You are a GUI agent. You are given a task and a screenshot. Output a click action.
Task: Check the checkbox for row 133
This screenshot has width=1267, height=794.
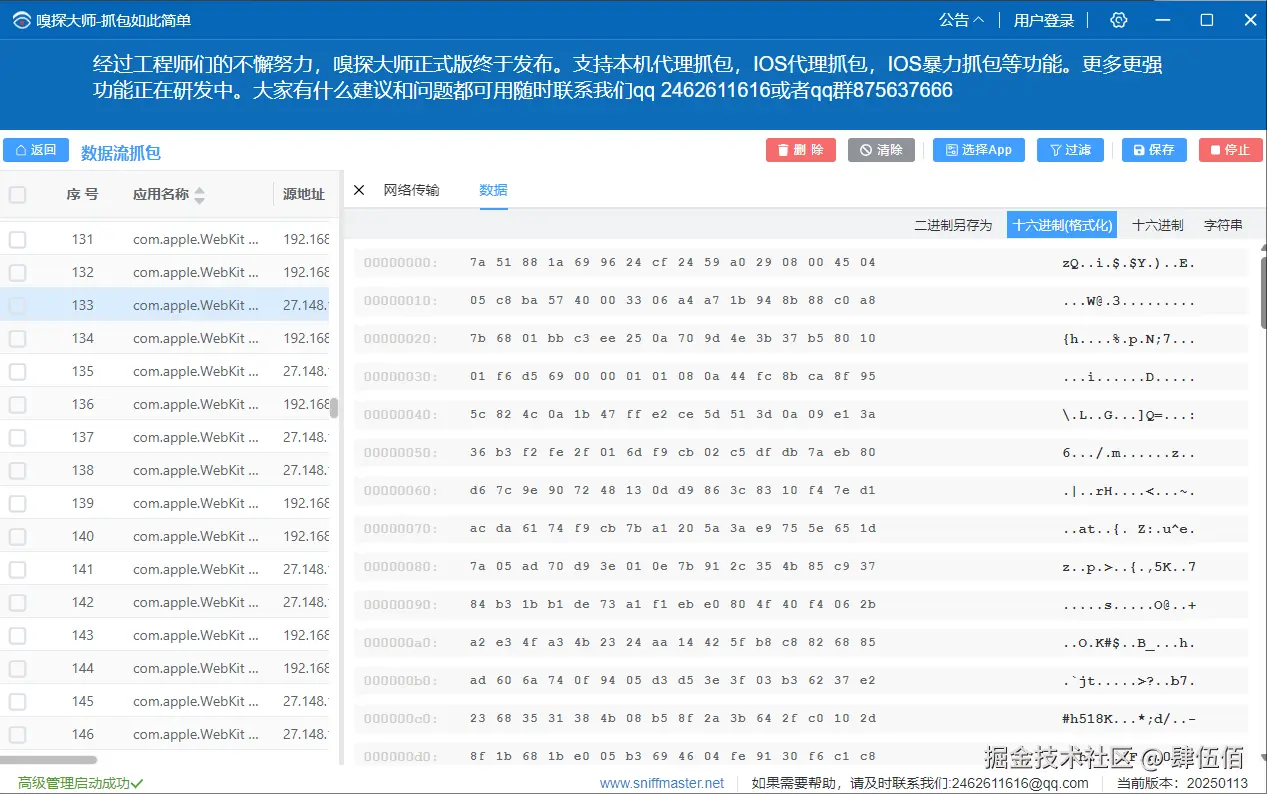coord(17,305)
